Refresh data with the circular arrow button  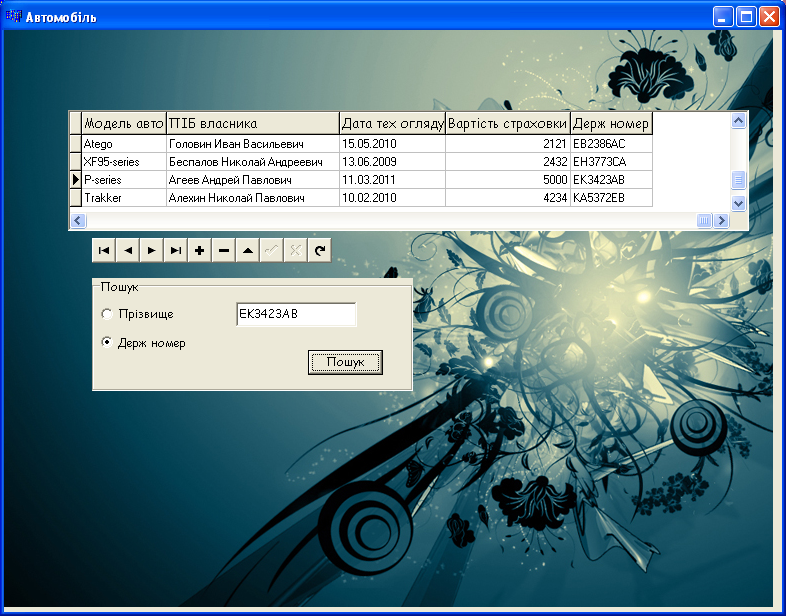319,251
